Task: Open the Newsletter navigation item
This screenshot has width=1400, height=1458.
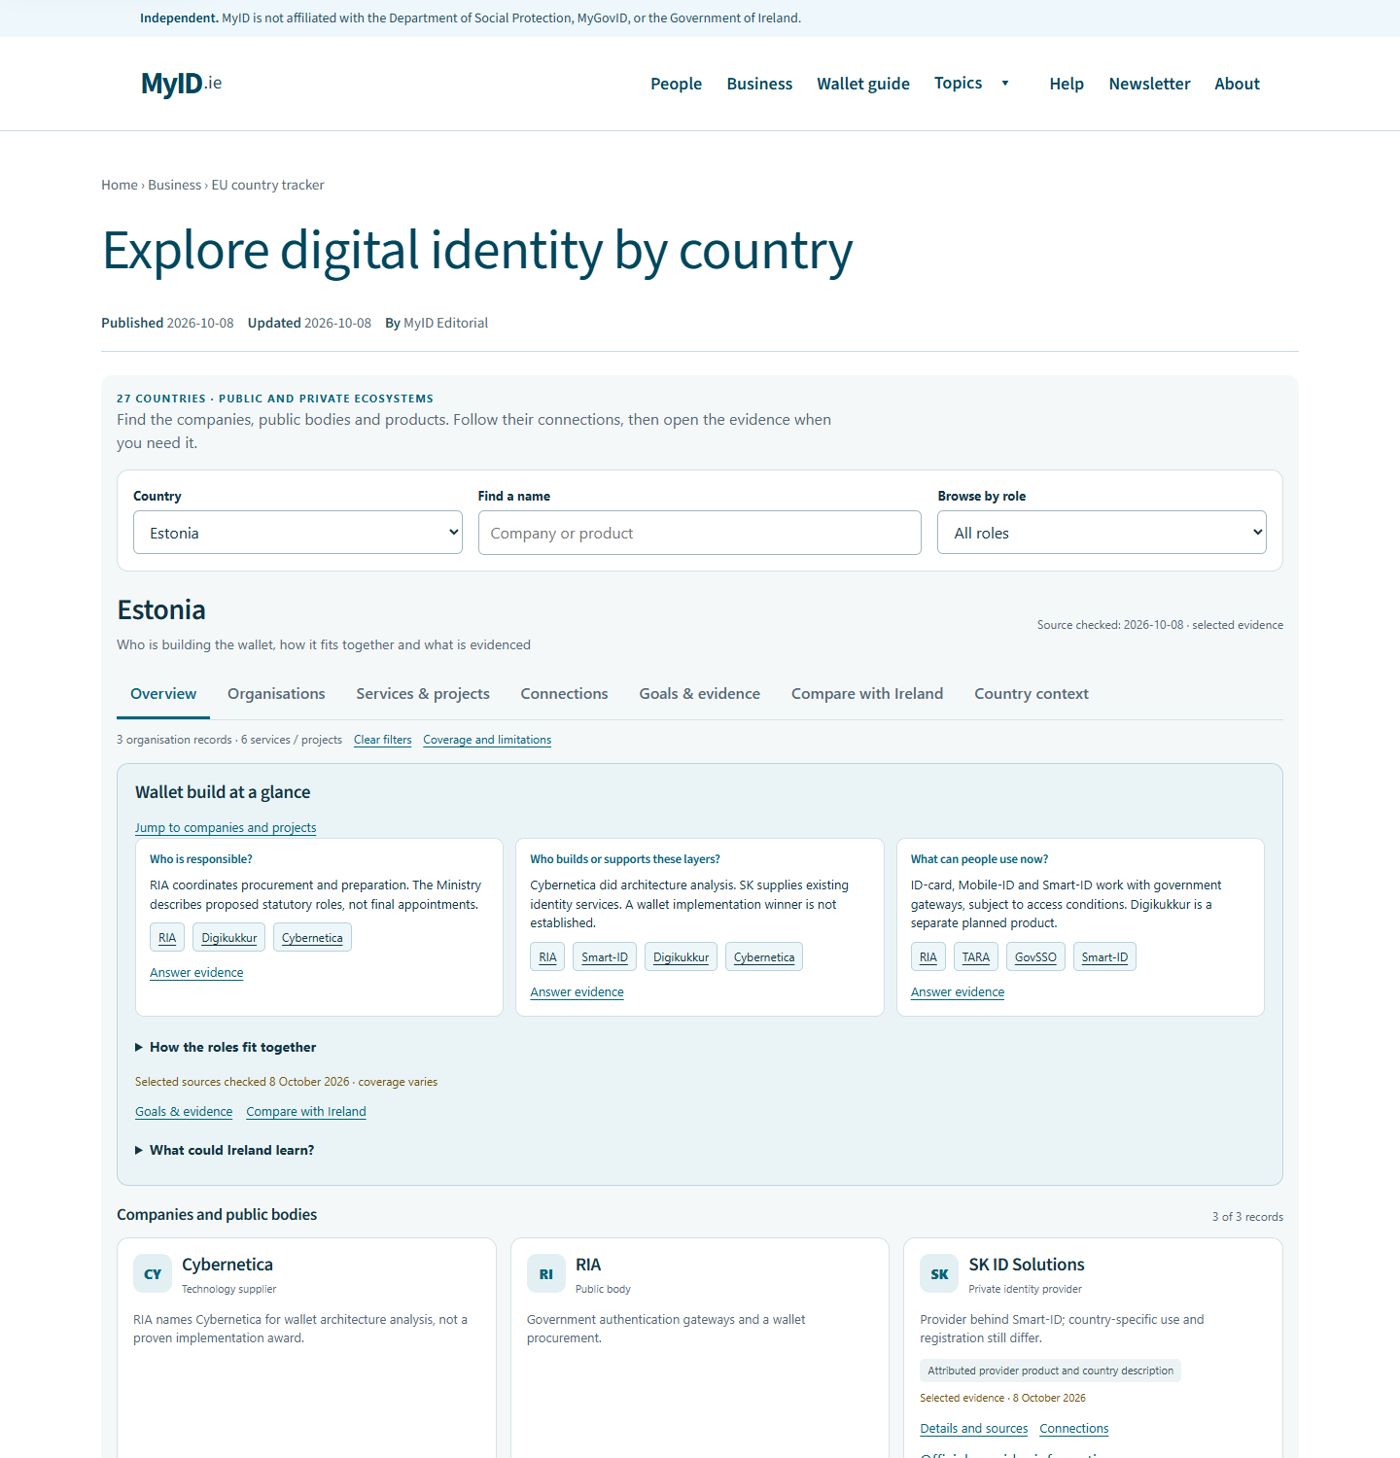Action: coord(1149,84)
